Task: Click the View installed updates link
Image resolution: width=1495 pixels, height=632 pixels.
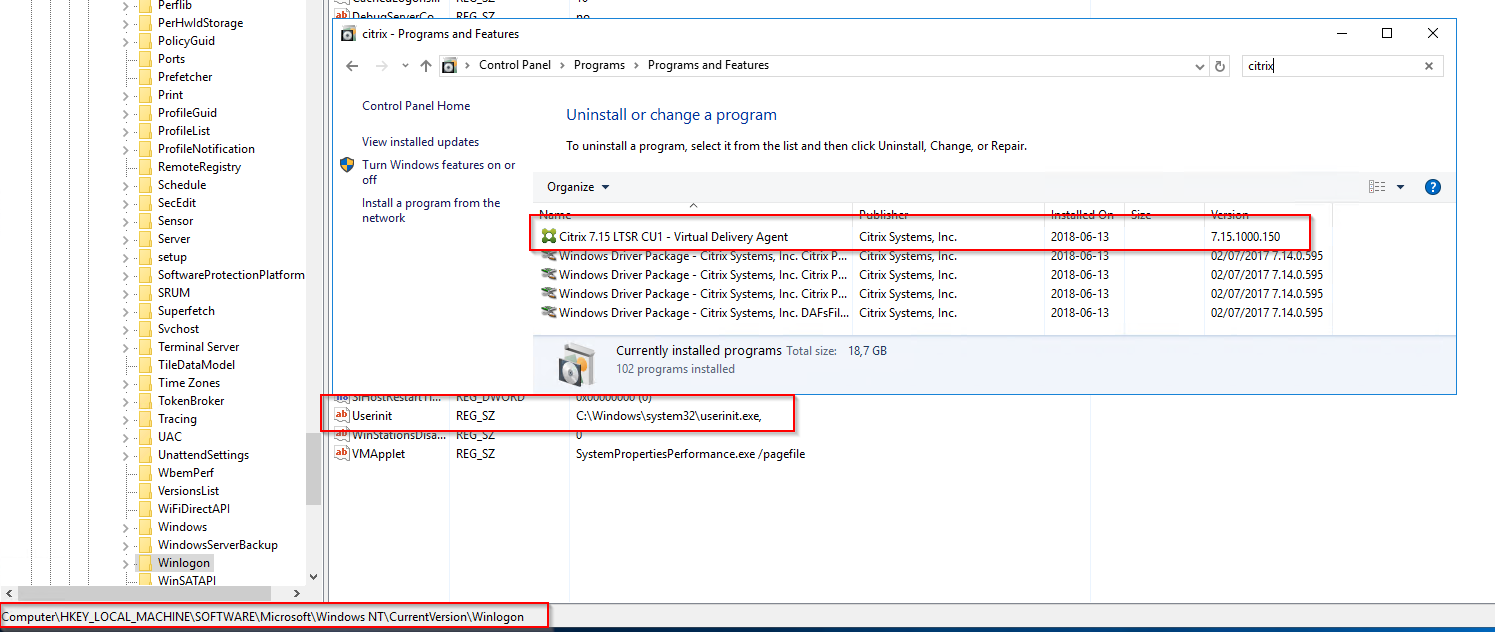Action: 420,142
